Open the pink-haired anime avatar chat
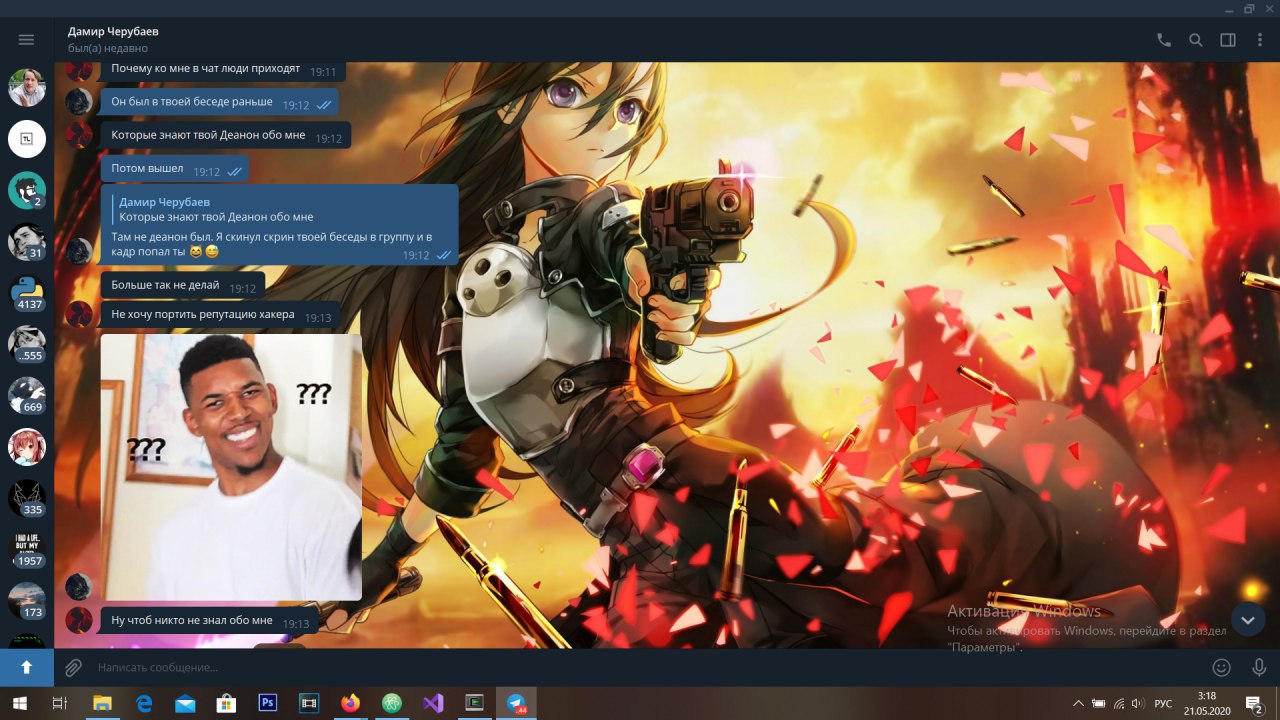This screenshot has height=720, width=1280. (x=27, y=446)
